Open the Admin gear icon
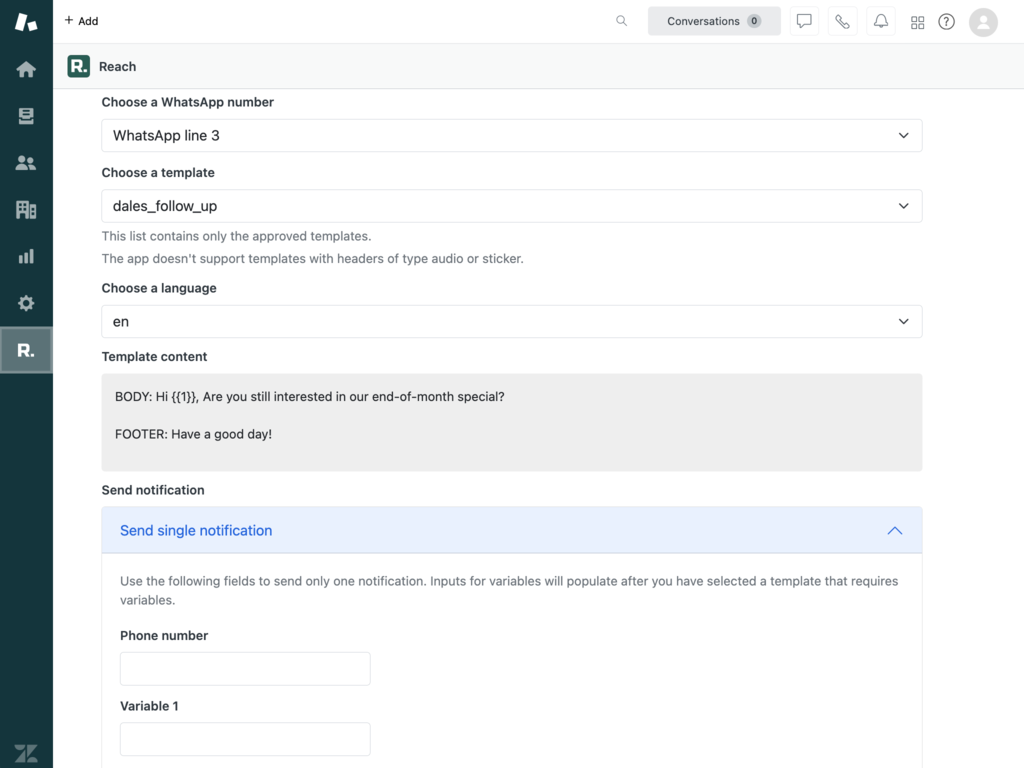 pyautogui.click(x=26, y=303)
